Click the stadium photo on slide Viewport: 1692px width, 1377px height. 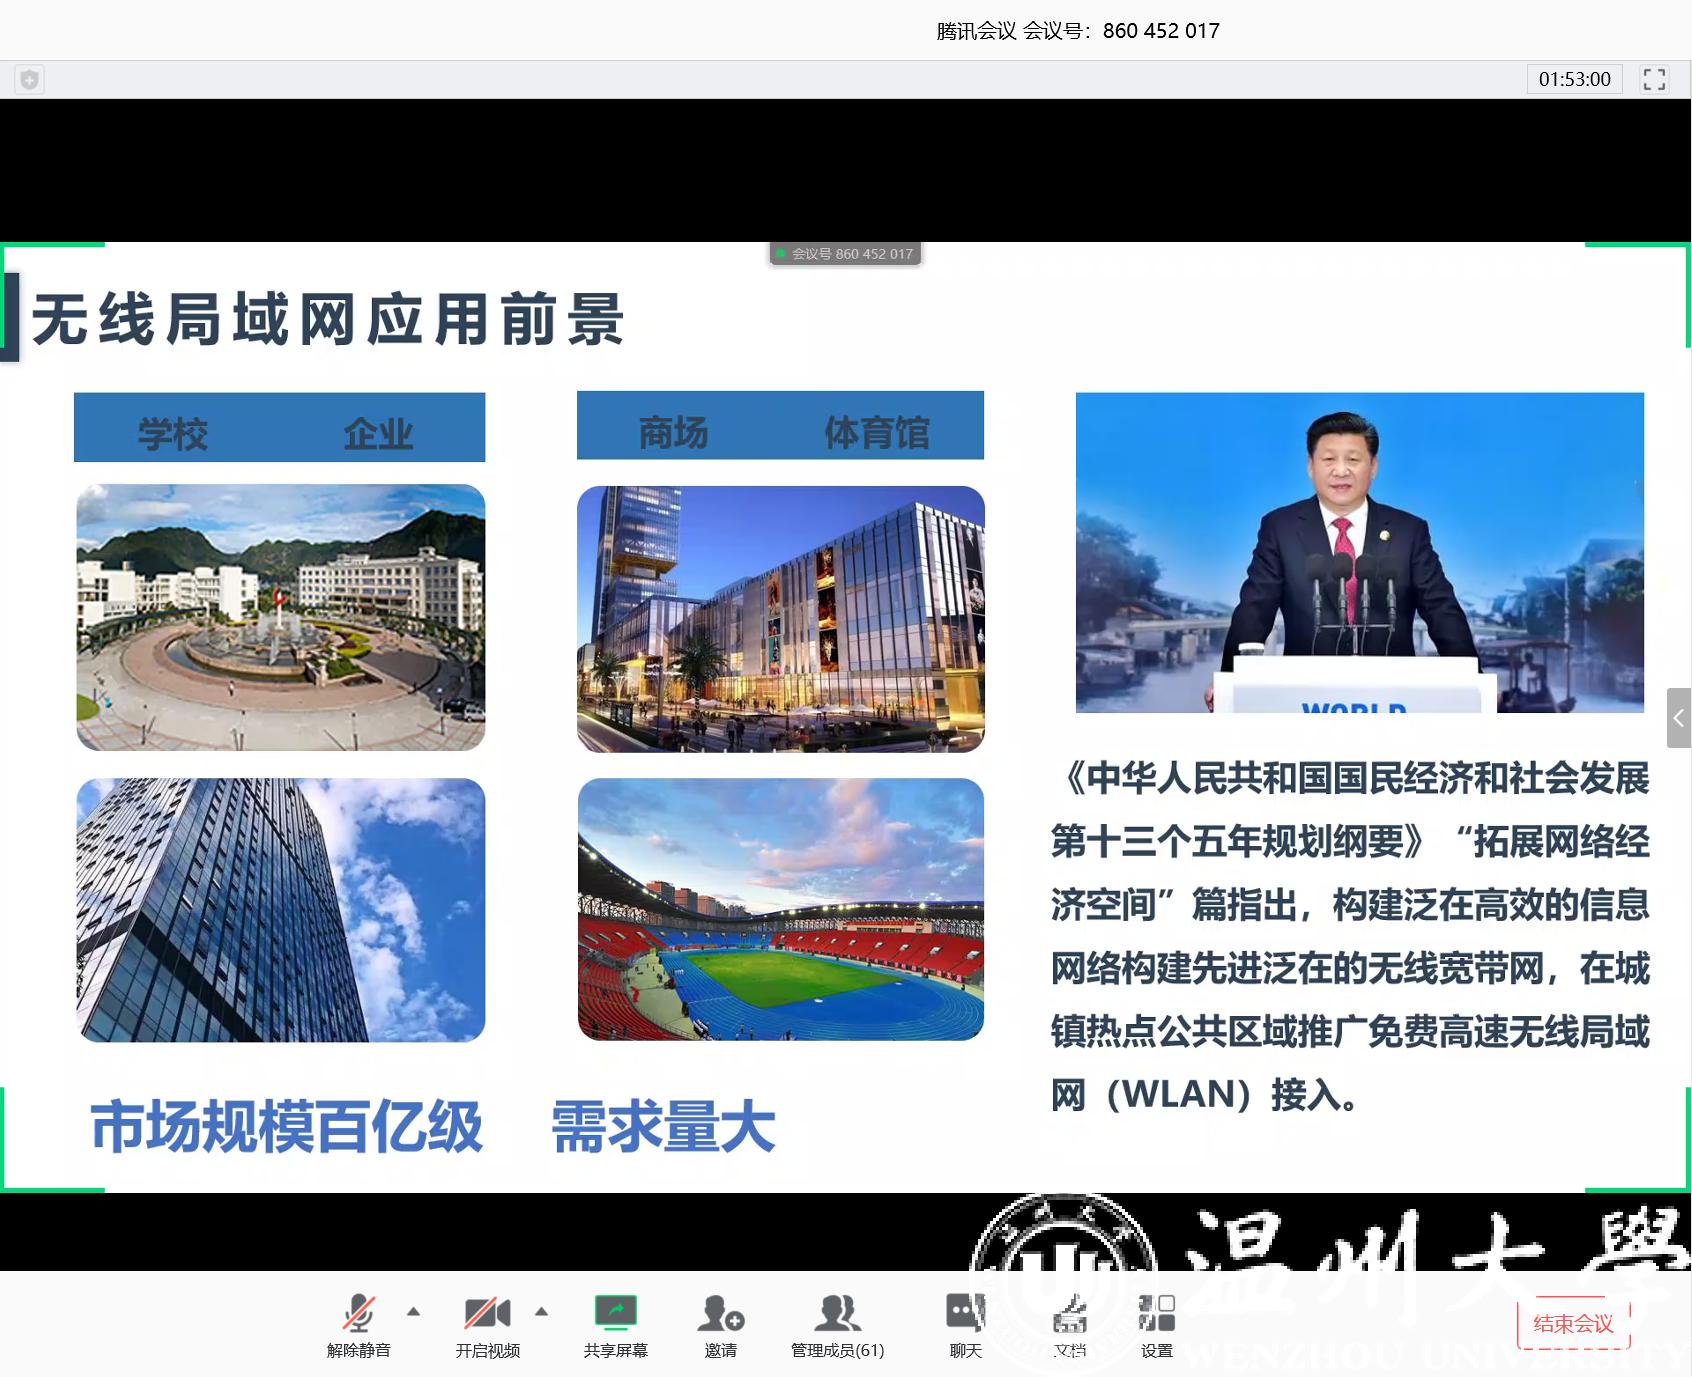tap(780, 909)
